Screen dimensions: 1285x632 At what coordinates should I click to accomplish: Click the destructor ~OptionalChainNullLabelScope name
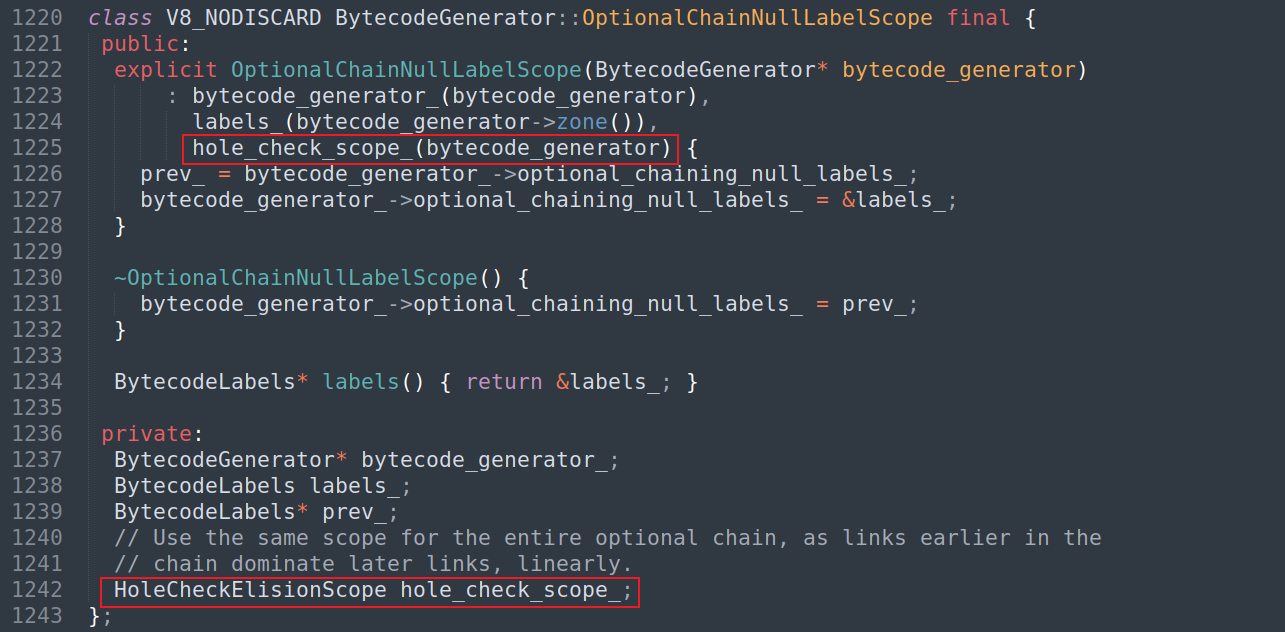296,278
